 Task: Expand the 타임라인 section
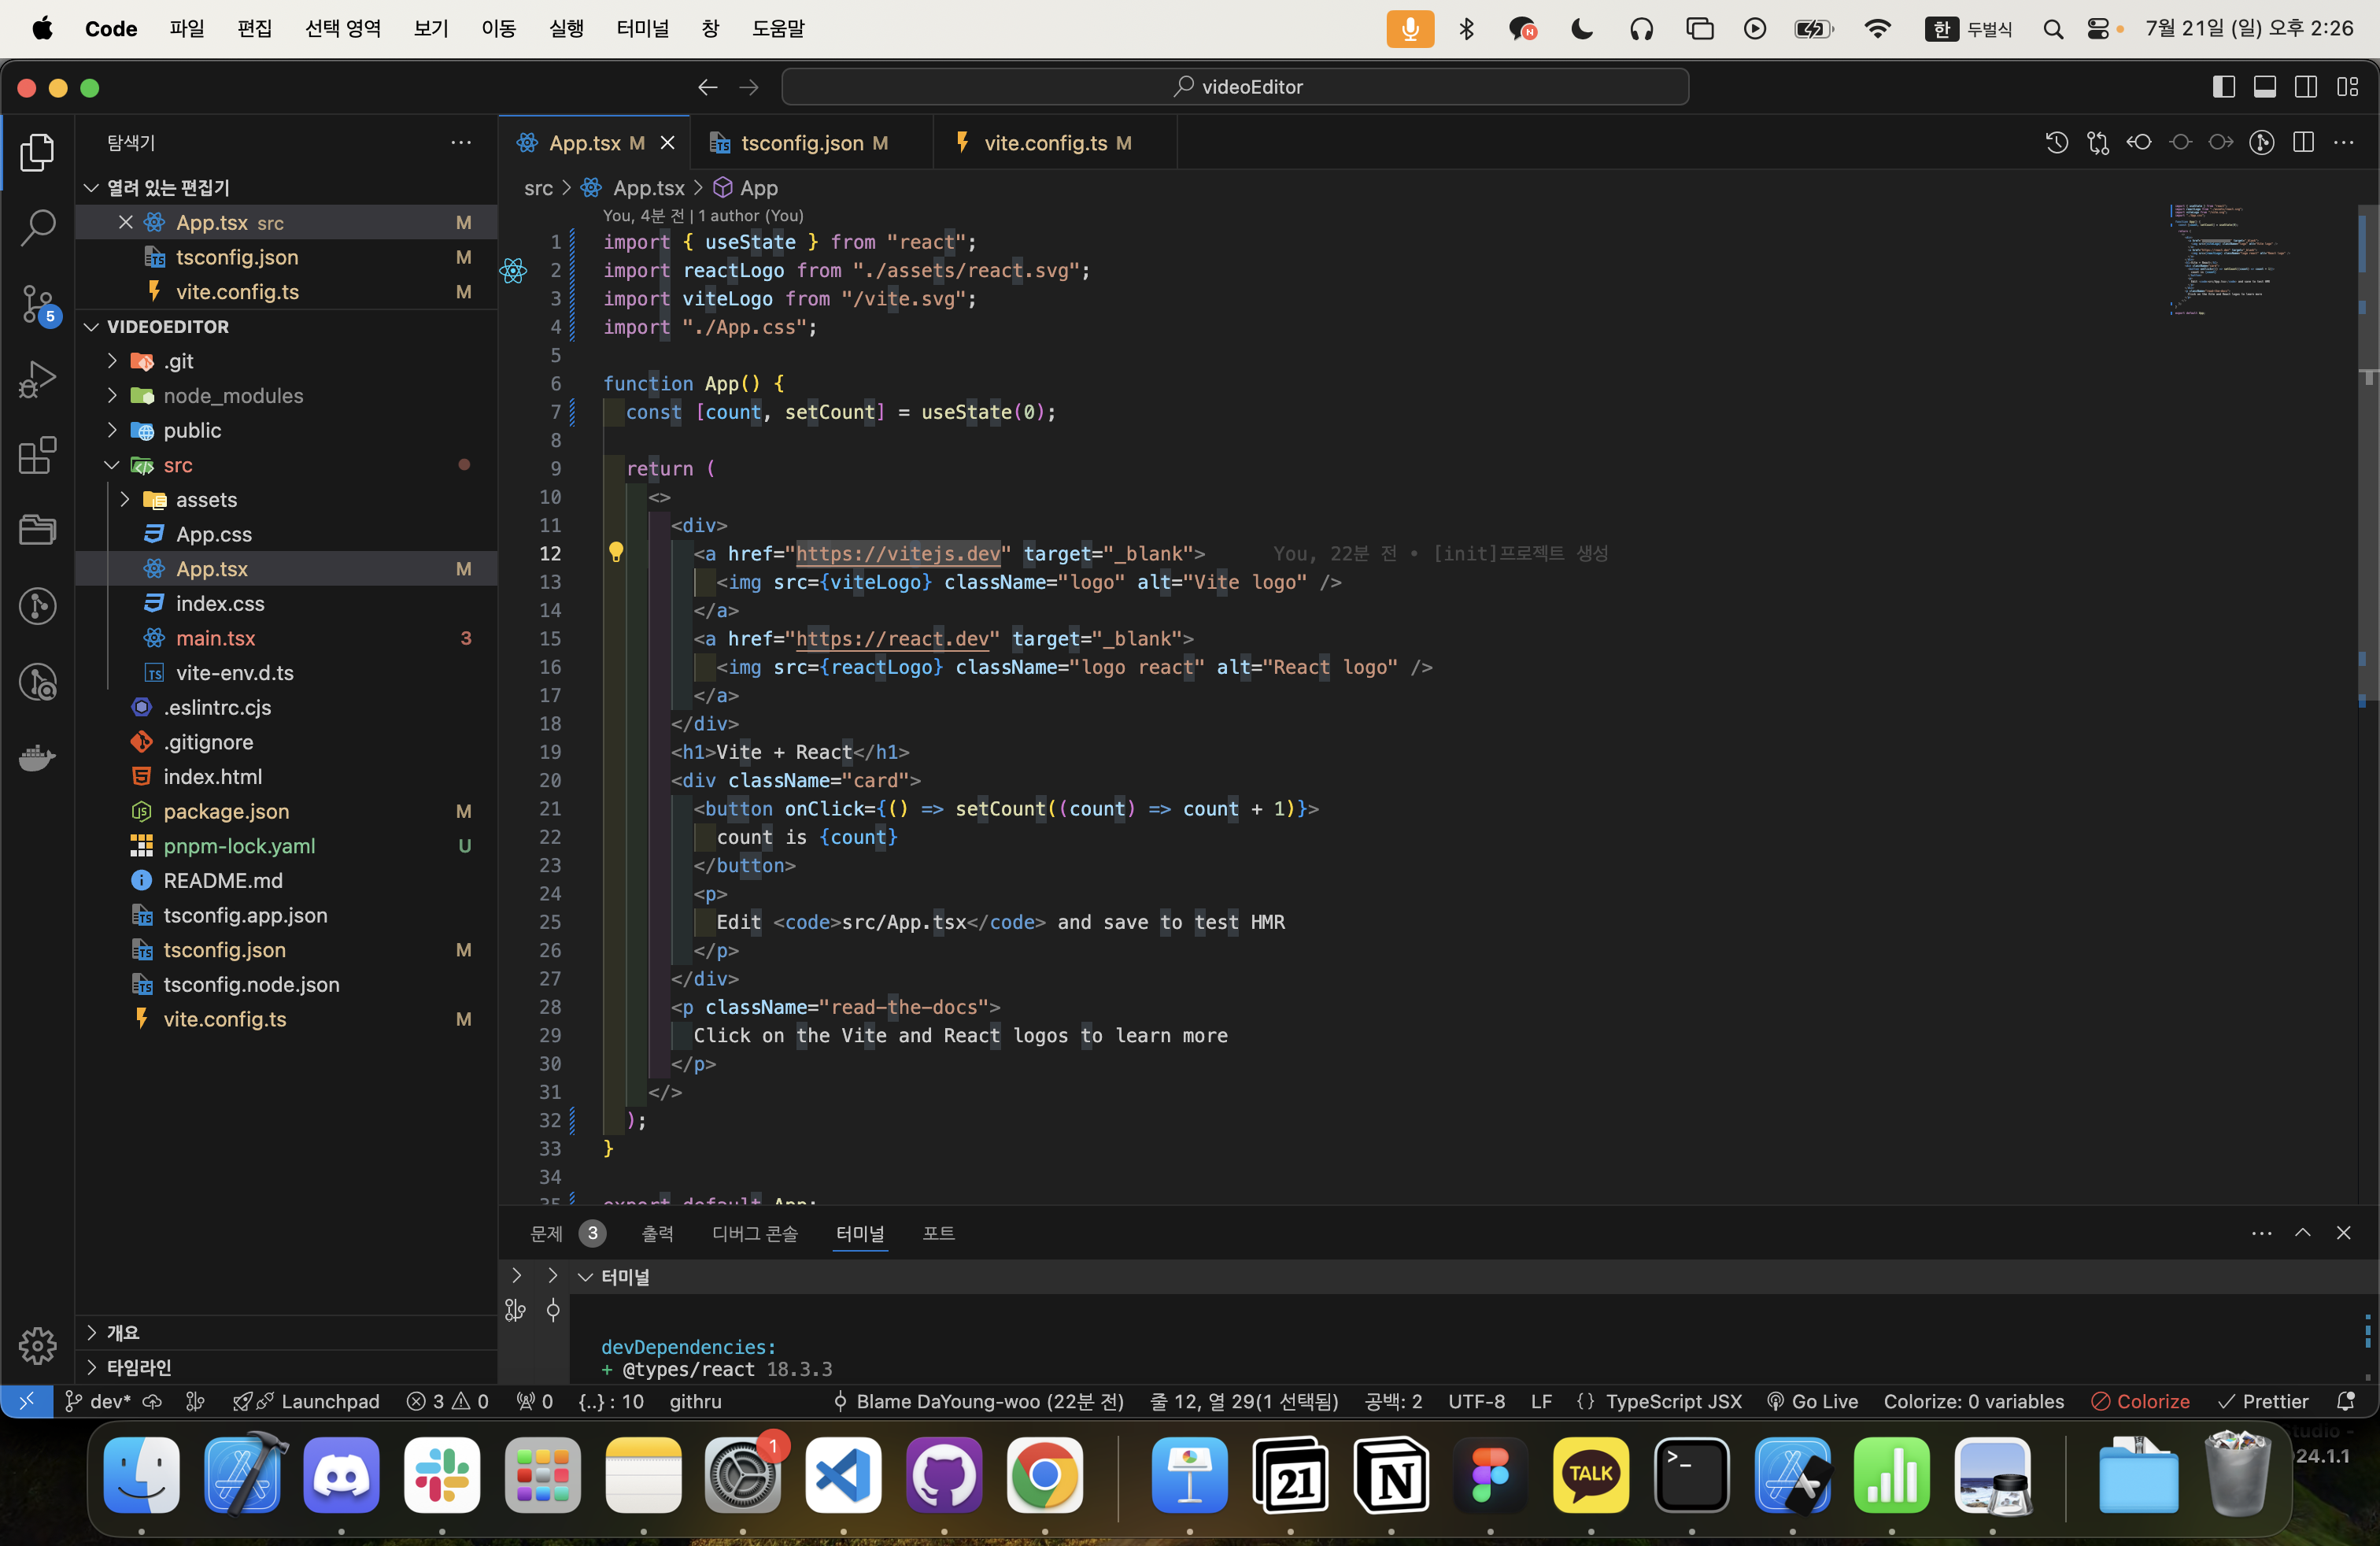139,1367
